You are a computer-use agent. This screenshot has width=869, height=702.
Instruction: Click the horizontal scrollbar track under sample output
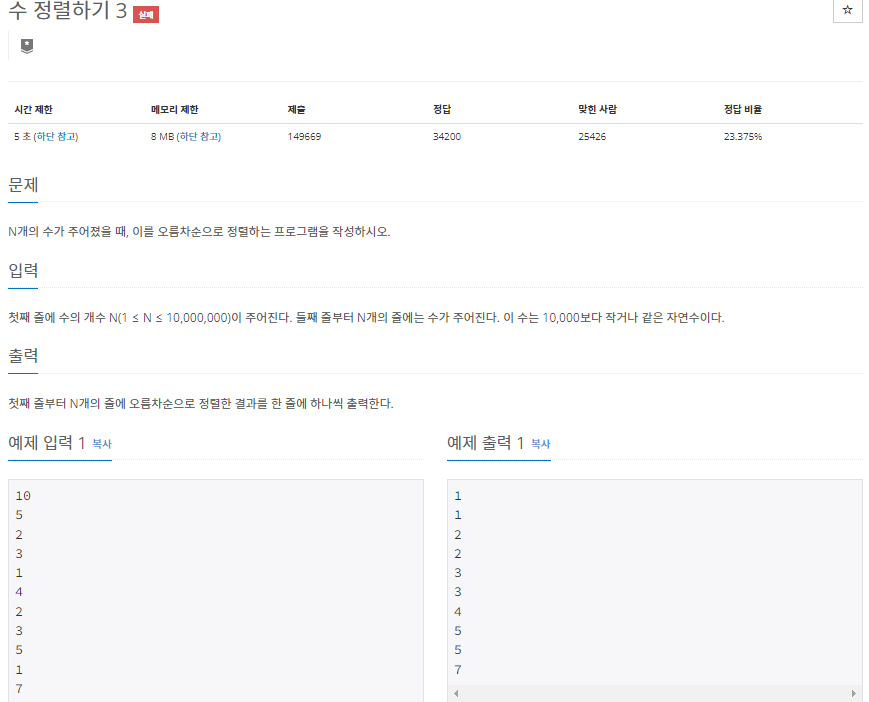pyautogui.click(x=655, y=693)
